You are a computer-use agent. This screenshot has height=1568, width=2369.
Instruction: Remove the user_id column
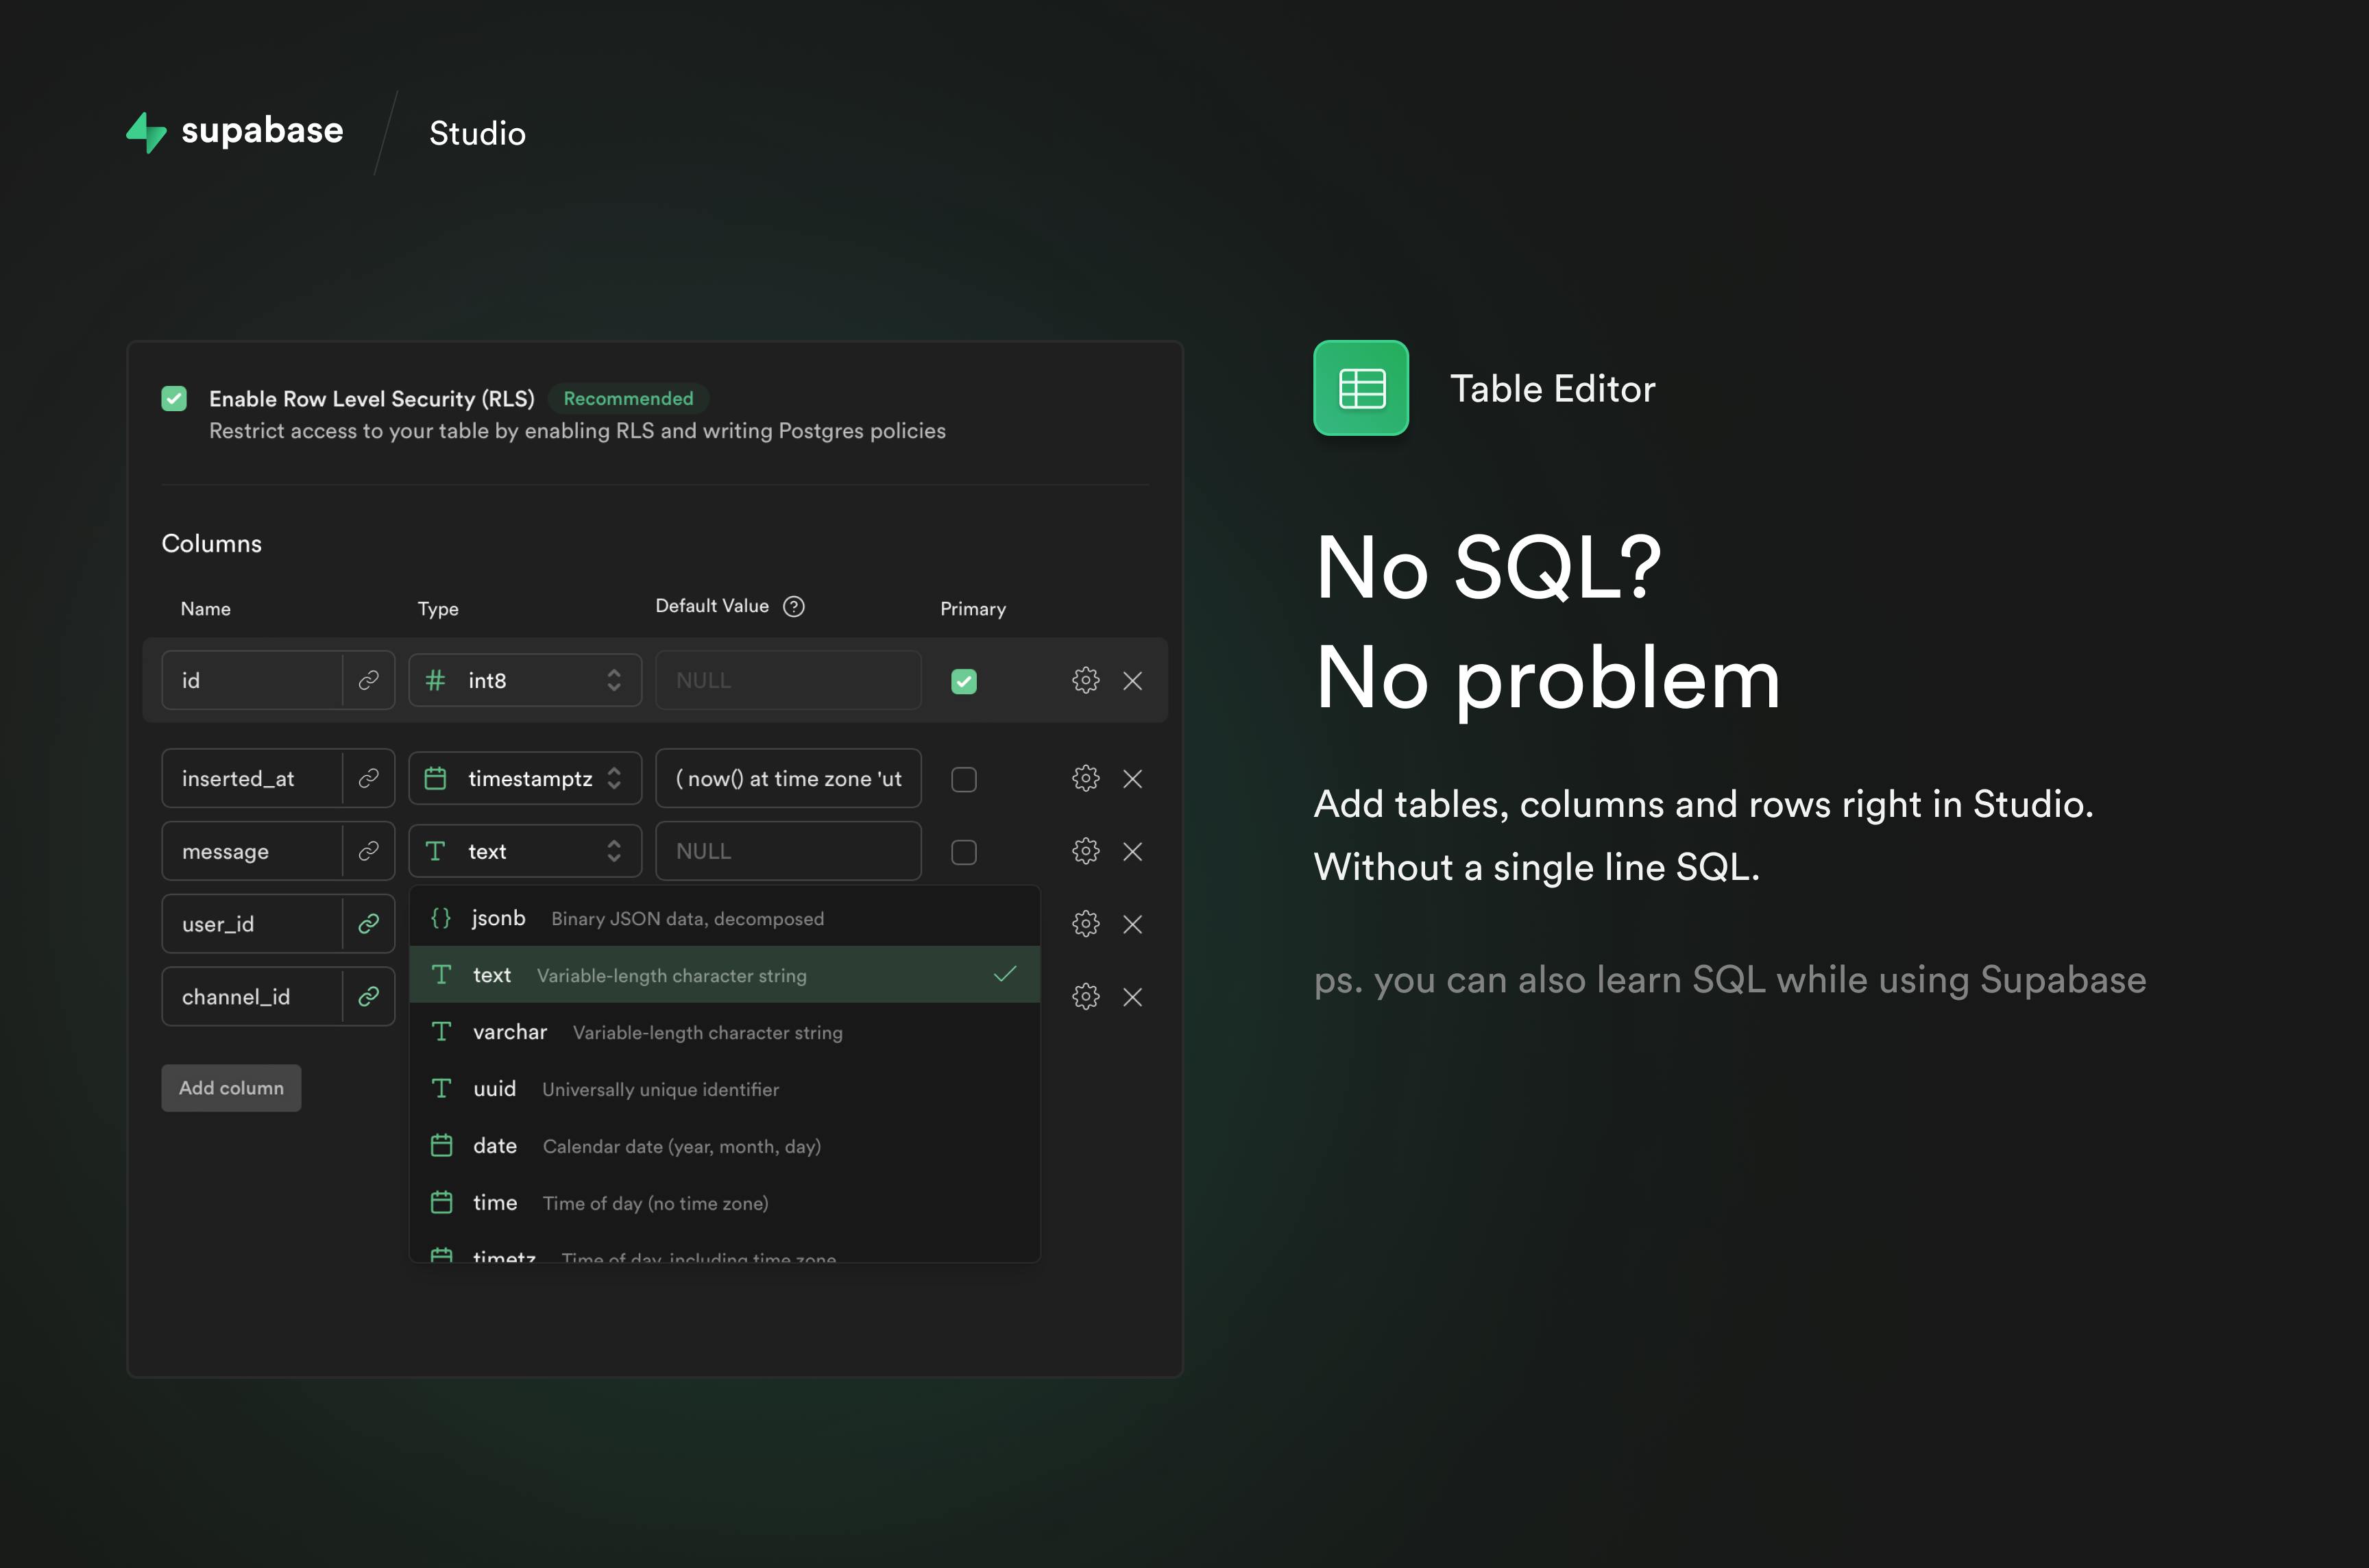1133,925
